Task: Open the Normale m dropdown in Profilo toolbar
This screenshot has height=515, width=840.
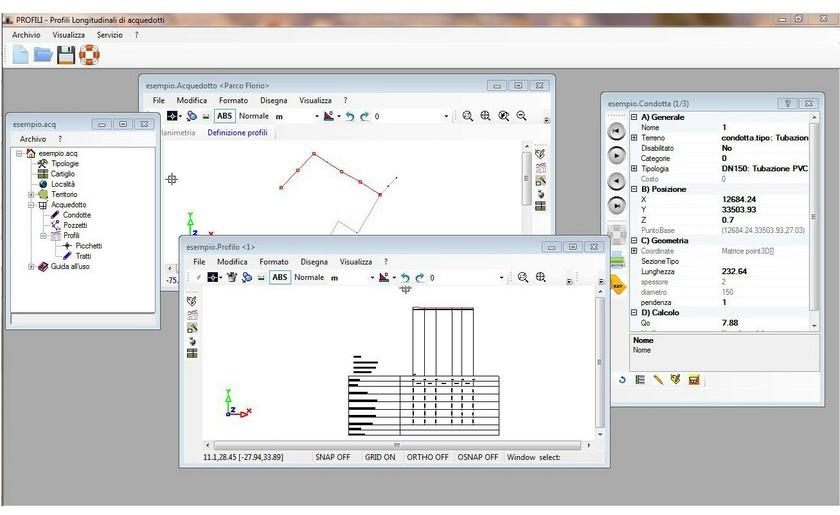Action: [x=371, y=278]
